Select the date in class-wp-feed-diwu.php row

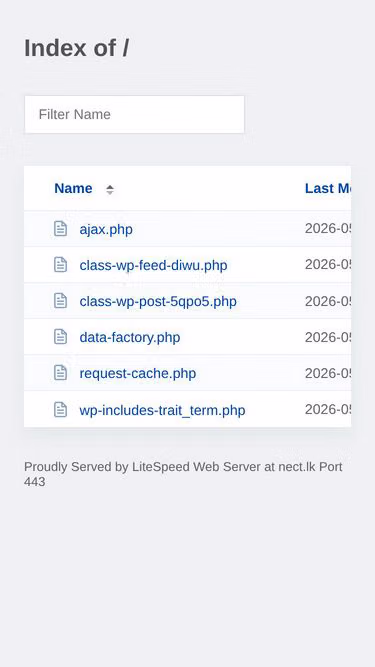(x=328, y=265)
